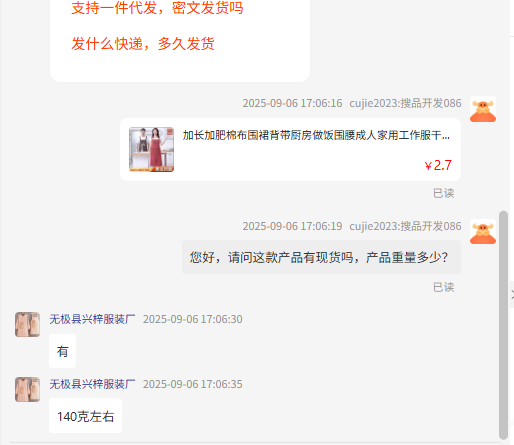The width and height of the screenshot is (514, 445).
Task: Click the chat scrollbar thumb
Action: 503,325
